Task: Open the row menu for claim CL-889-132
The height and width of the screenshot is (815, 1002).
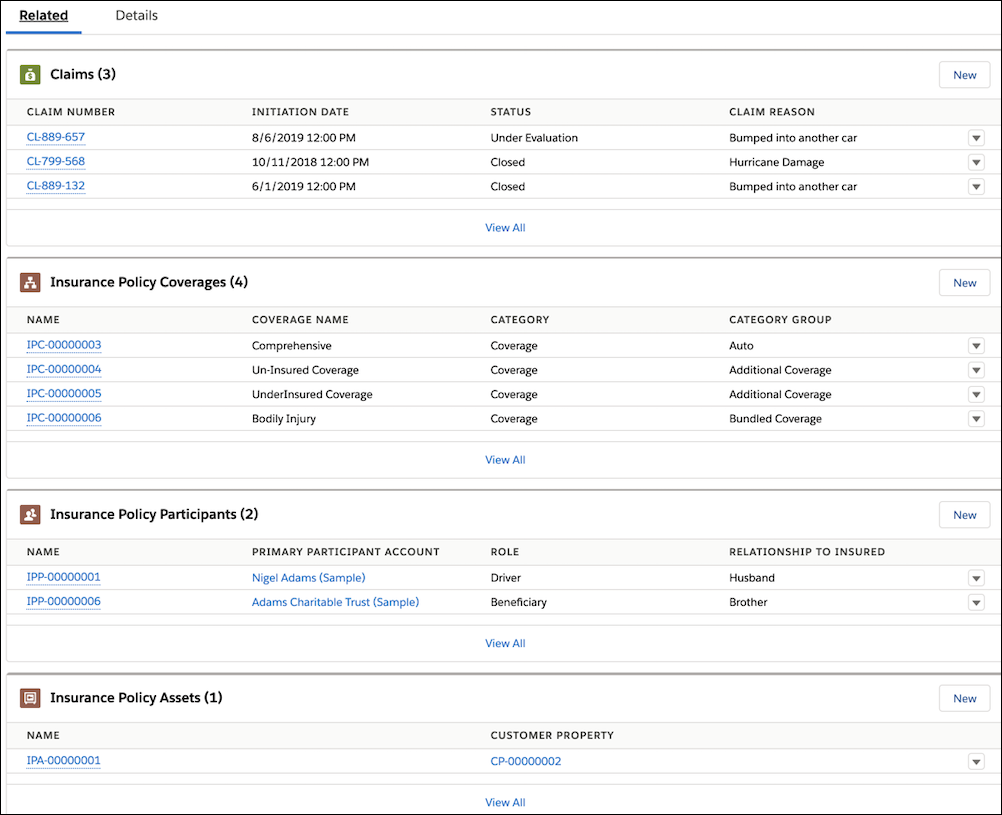Action: (976, 187)
